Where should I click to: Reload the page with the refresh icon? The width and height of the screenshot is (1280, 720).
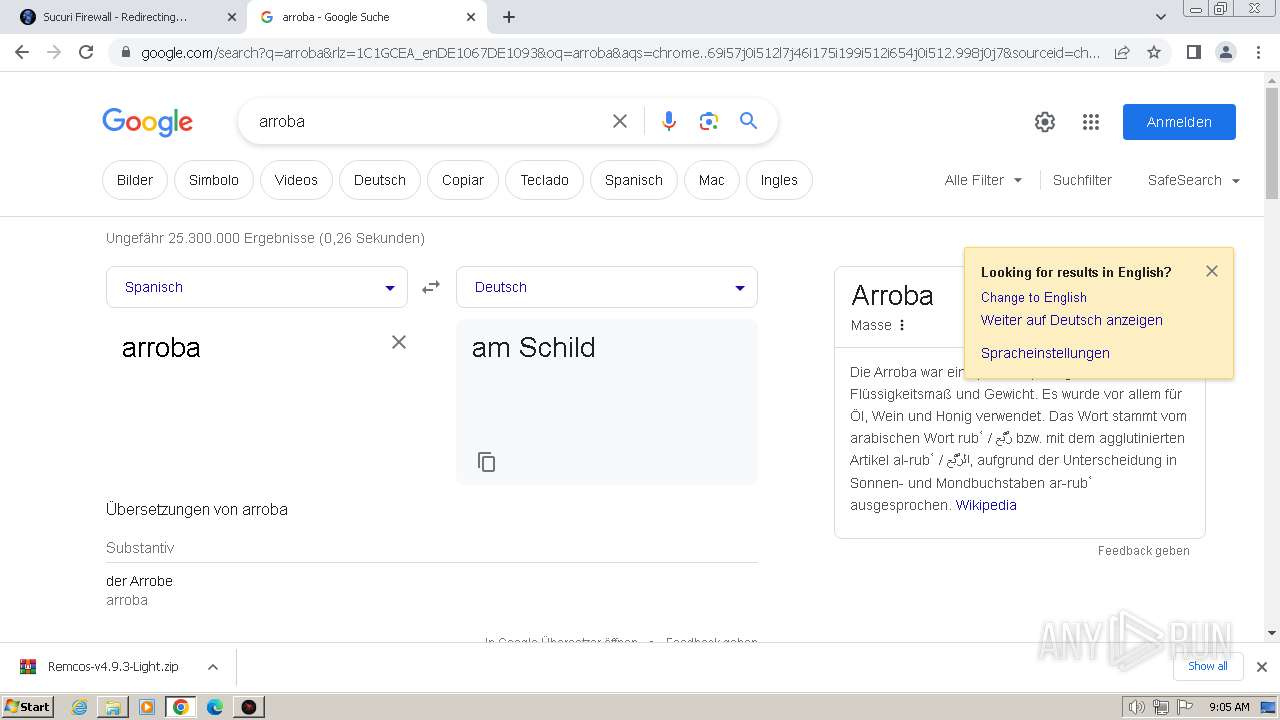point(86,52)
